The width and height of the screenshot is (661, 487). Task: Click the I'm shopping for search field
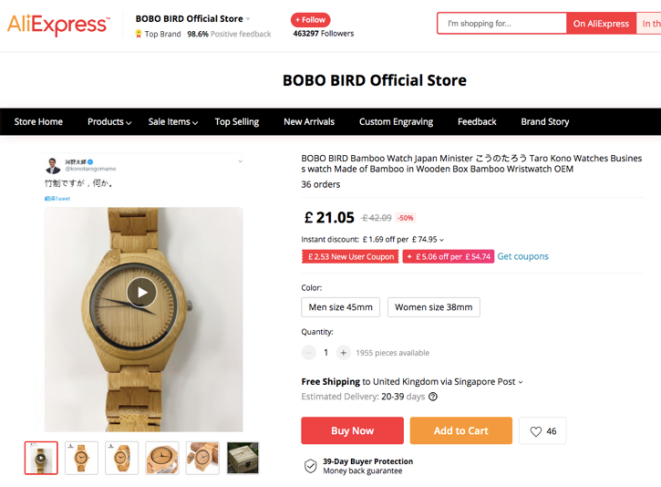click(501, 23)
